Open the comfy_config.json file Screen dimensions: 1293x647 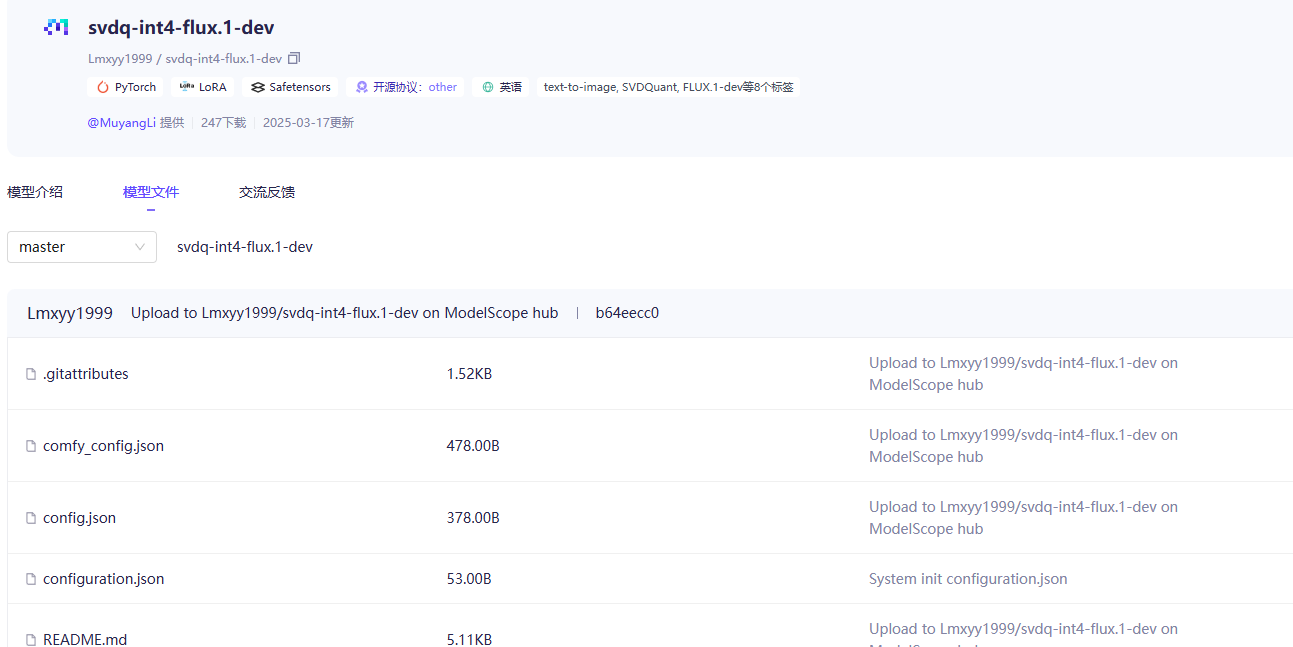103,446
